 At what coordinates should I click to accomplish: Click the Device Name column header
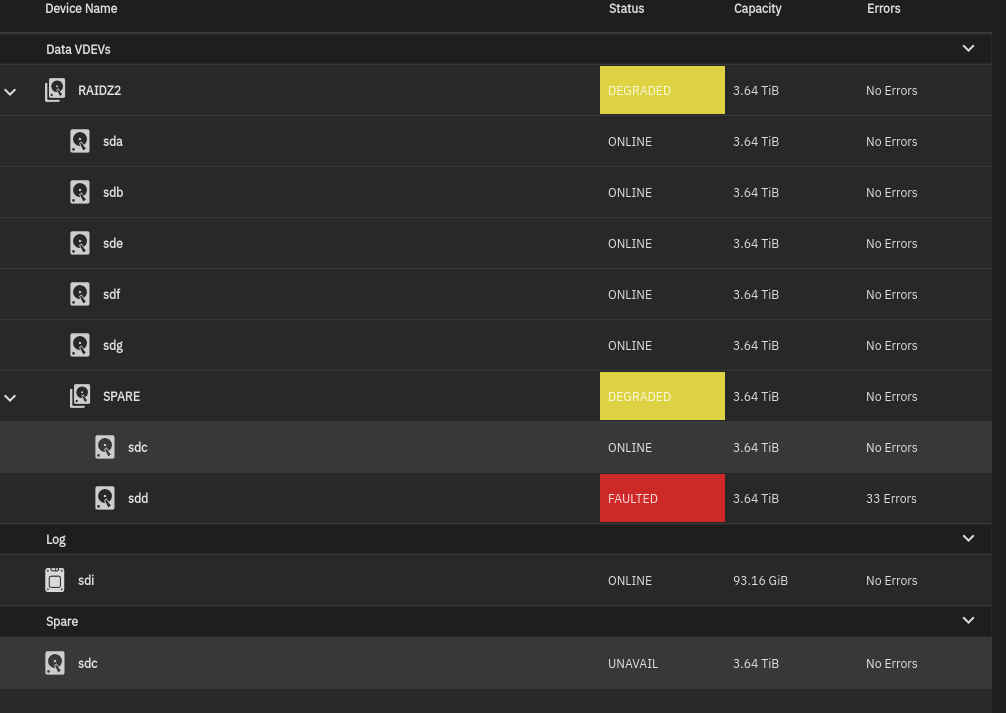(x=81, y=9)
